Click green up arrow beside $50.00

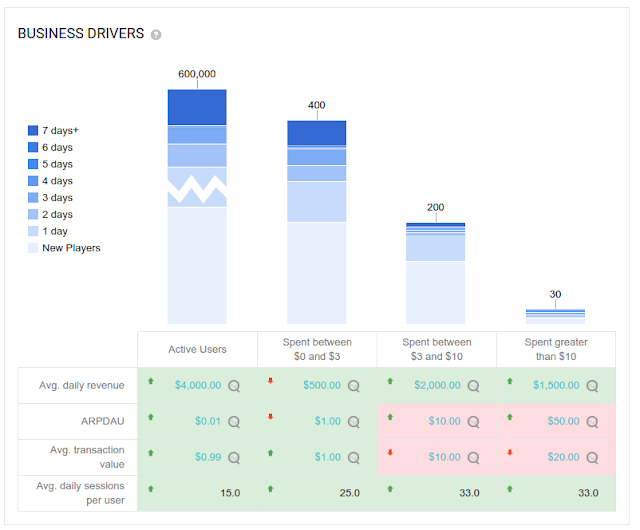point(509,417)
